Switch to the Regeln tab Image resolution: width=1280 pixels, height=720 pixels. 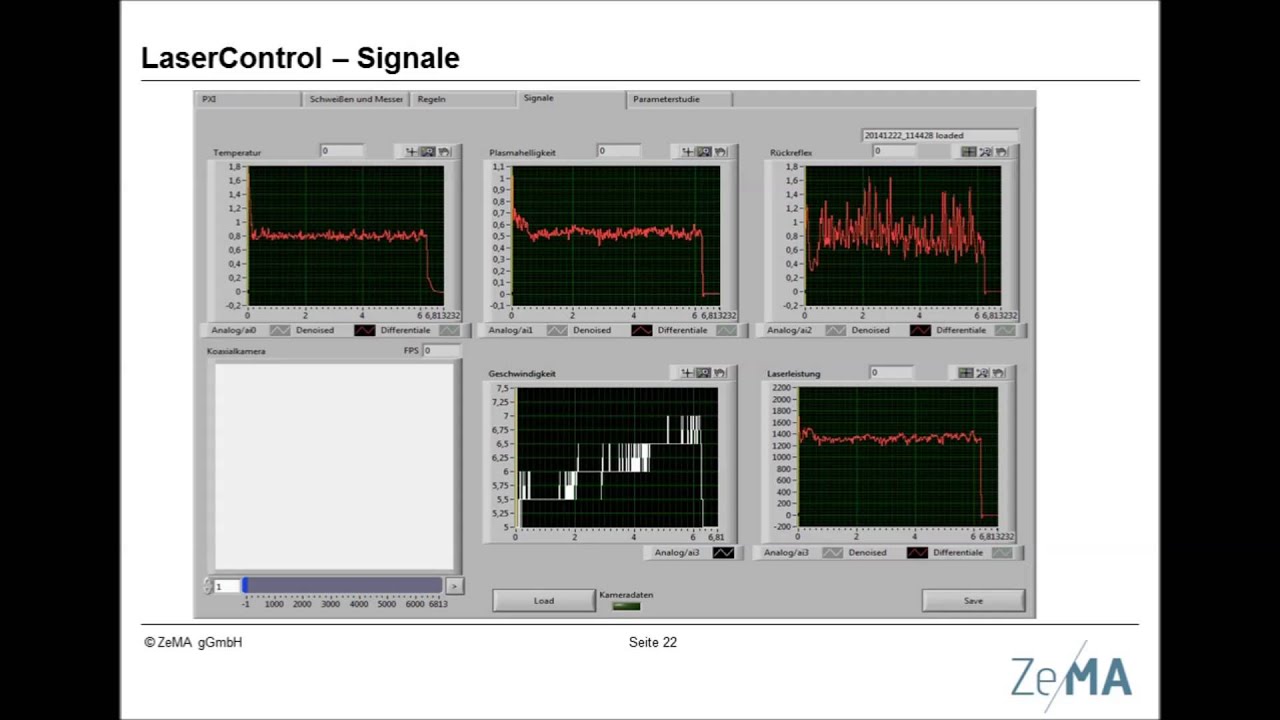tap(464, 99)
